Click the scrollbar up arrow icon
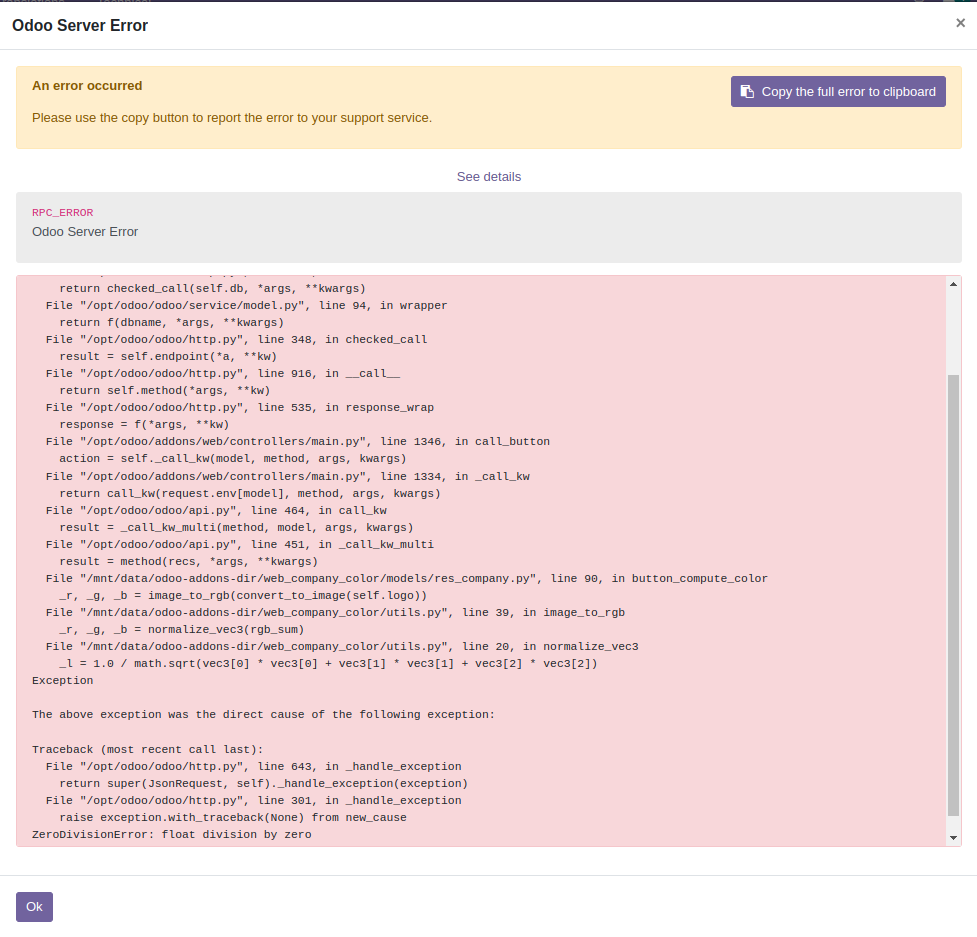The width and height of the screenshot is (977, 937). [953, 283]
